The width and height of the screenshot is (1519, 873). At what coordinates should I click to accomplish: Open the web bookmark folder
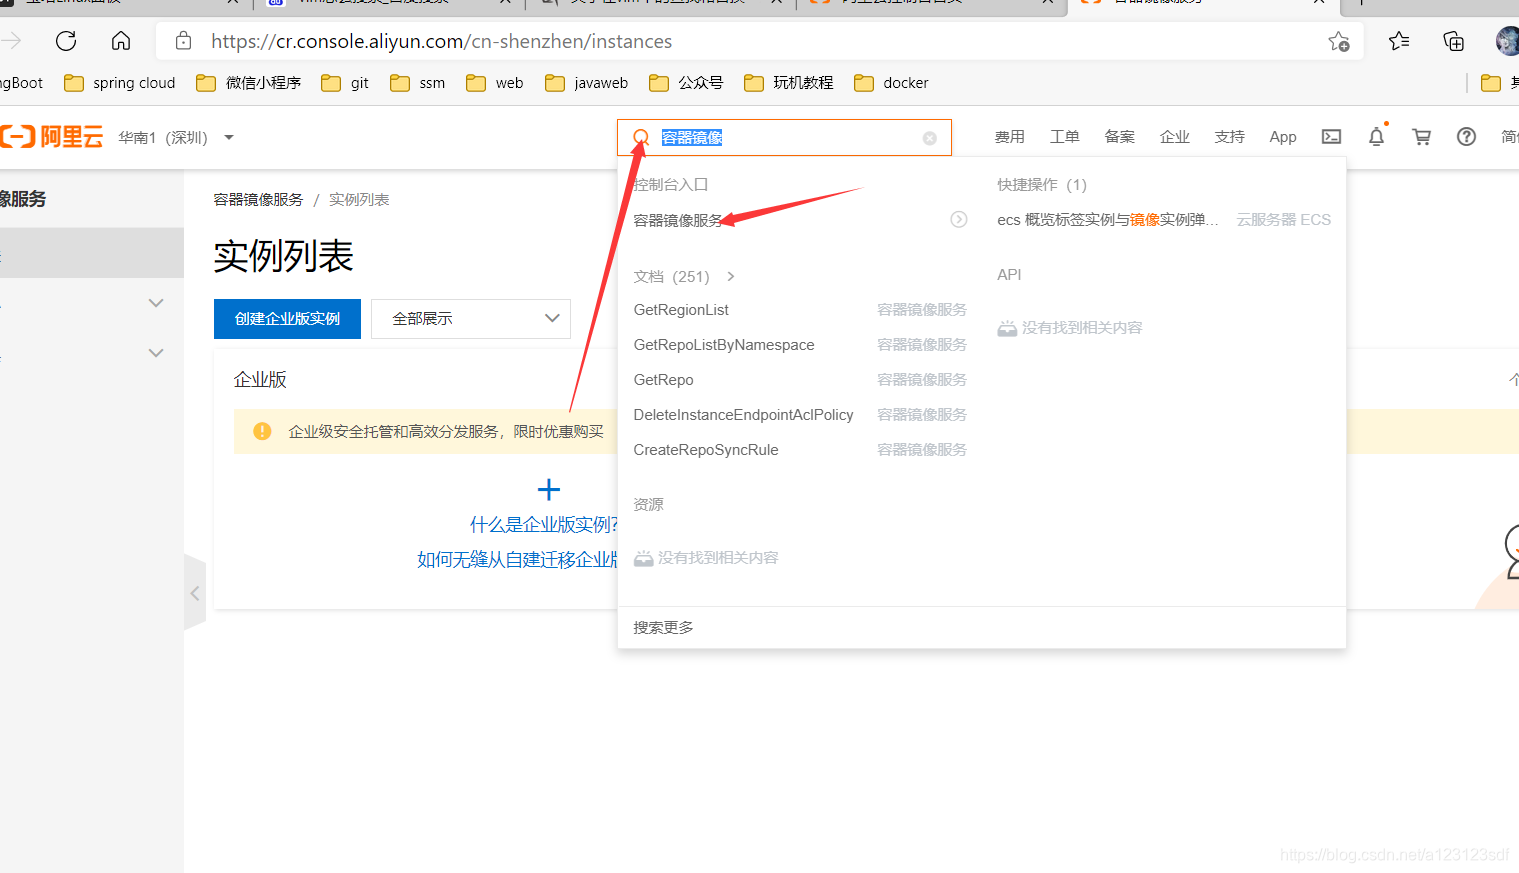point(495,83)
